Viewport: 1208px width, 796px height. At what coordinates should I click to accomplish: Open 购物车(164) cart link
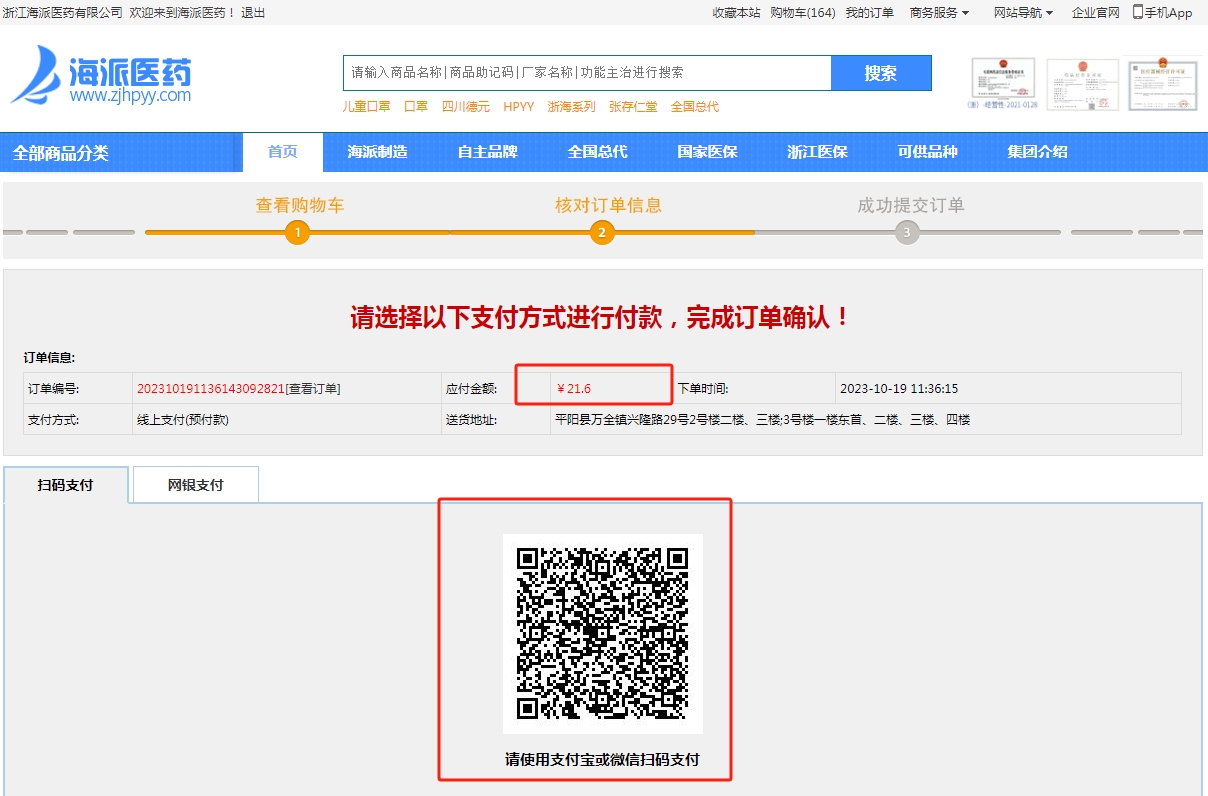pyautogui.click(x=803, y=12)
